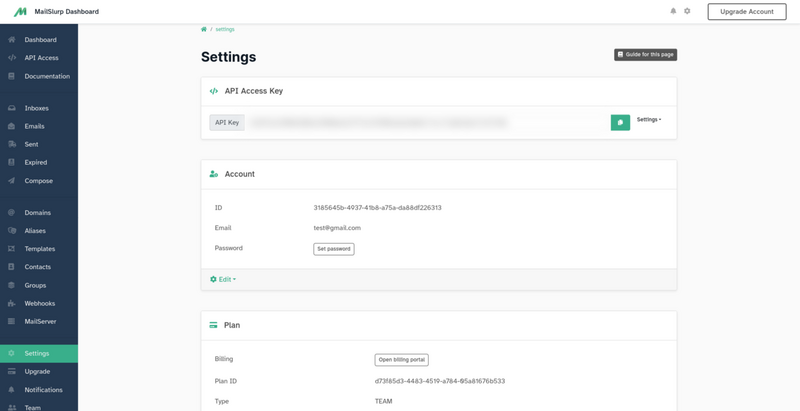
Task: Open the notifications bell in header
Action: pos(673,11)
